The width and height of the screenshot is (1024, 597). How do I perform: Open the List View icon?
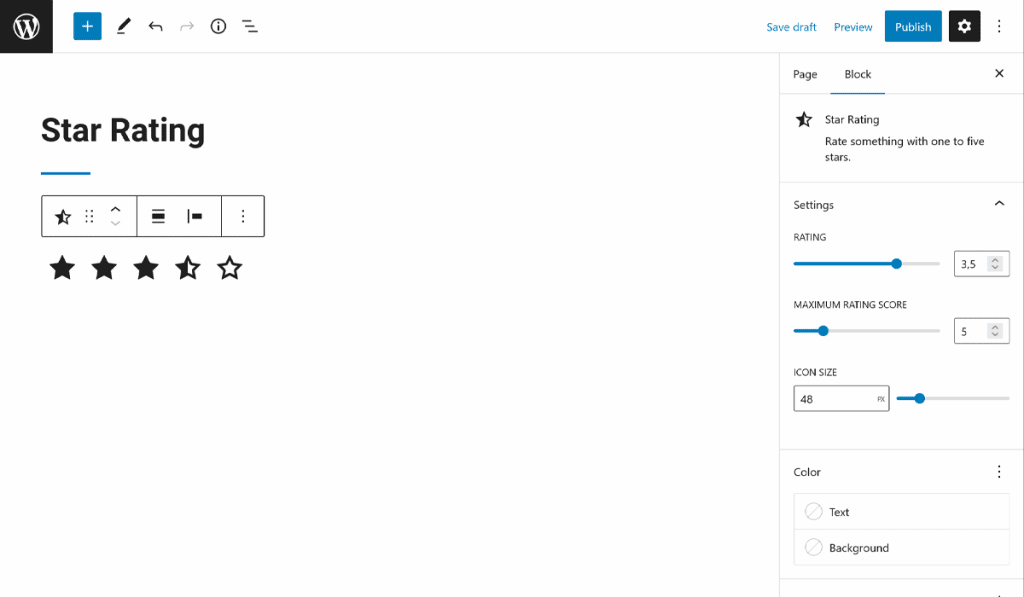(x=250, y=27)
